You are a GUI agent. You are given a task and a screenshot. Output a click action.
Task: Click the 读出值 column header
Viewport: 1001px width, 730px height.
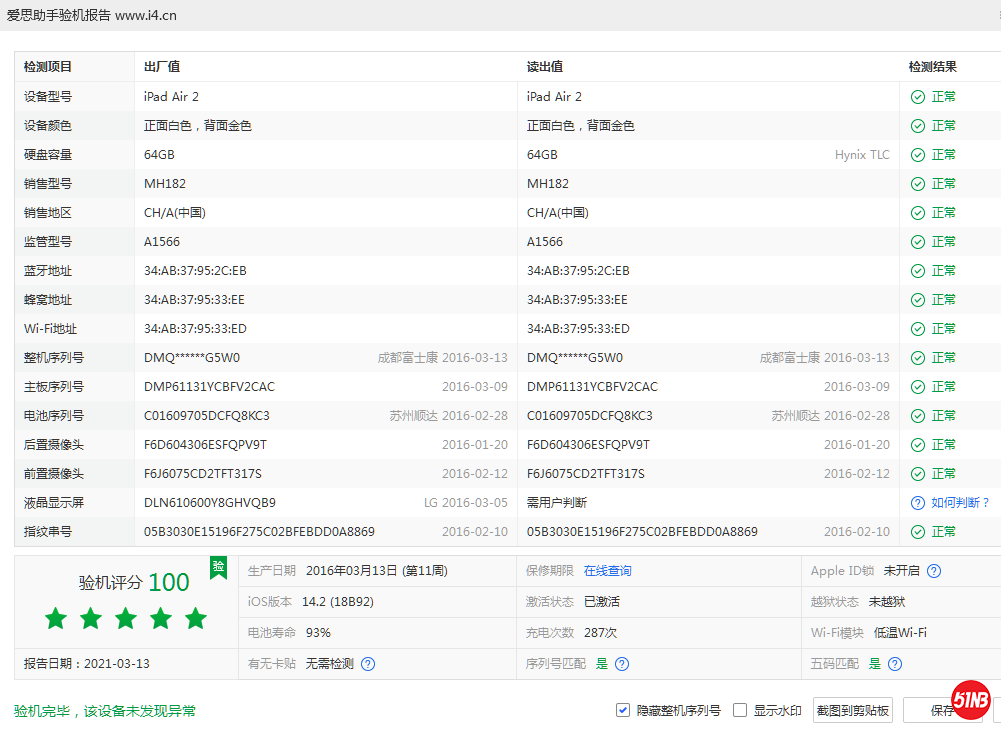point(545,67)
